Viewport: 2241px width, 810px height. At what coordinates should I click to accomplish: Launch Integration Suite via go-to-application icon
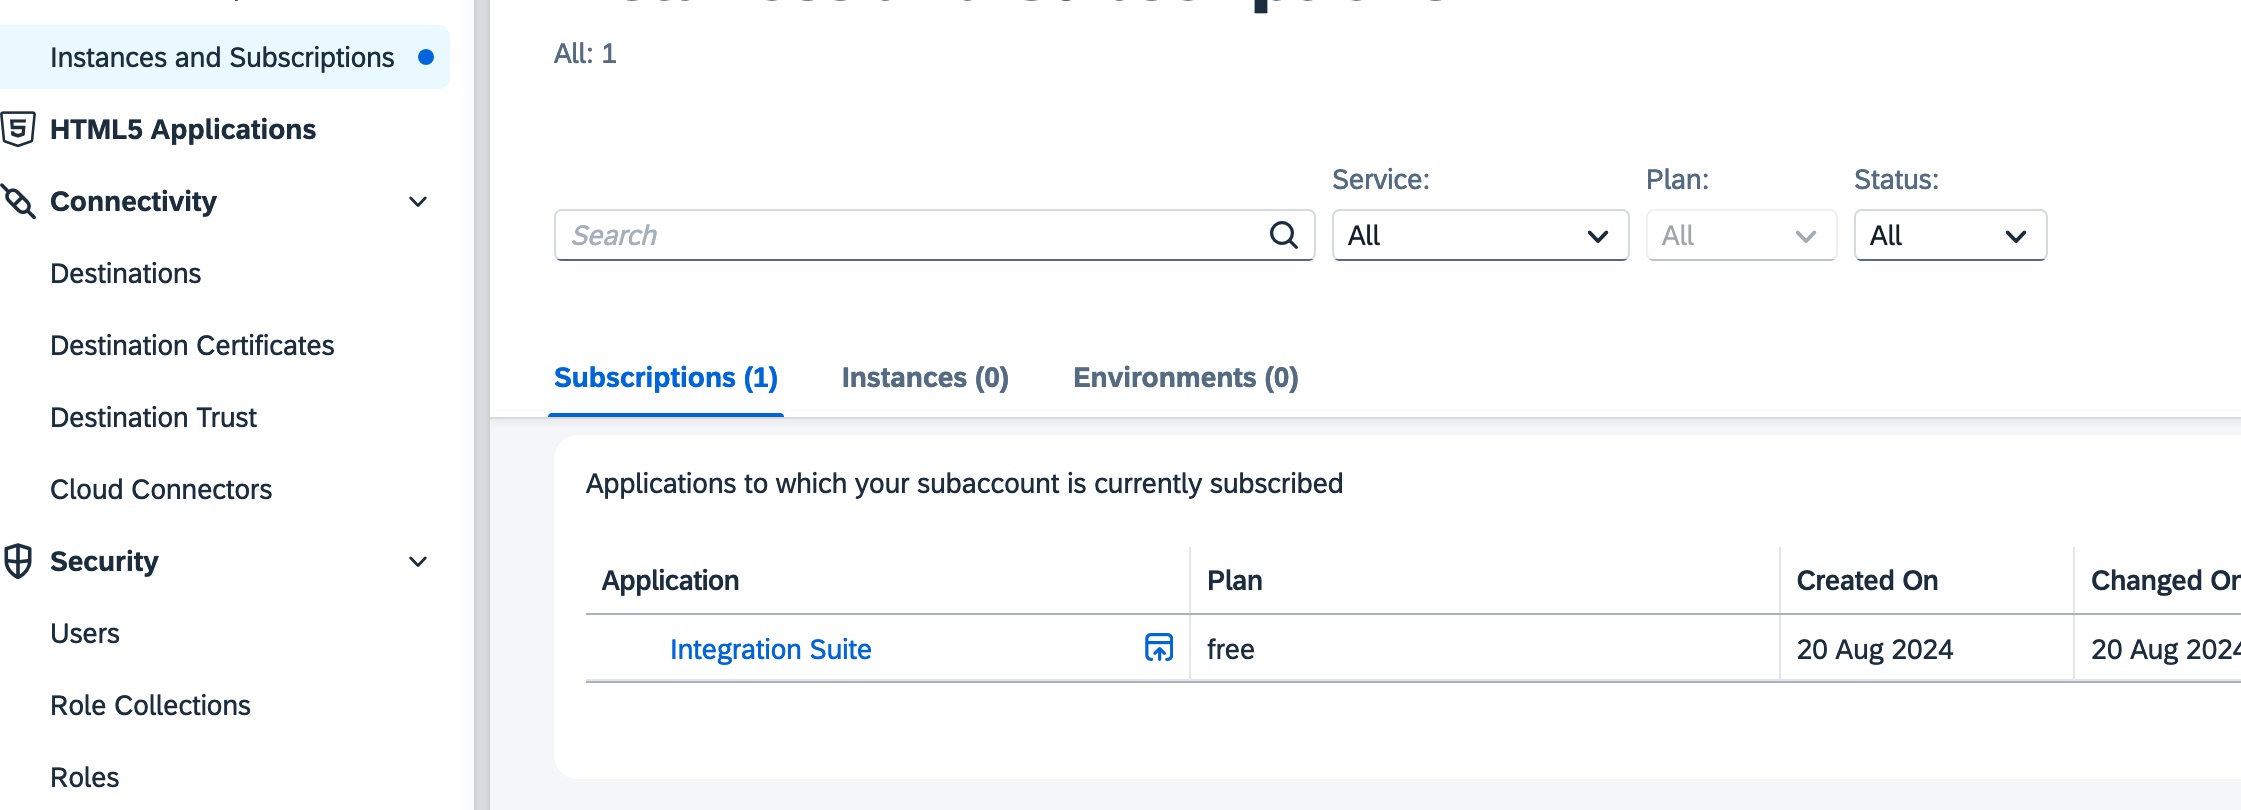click(1158, 648)
